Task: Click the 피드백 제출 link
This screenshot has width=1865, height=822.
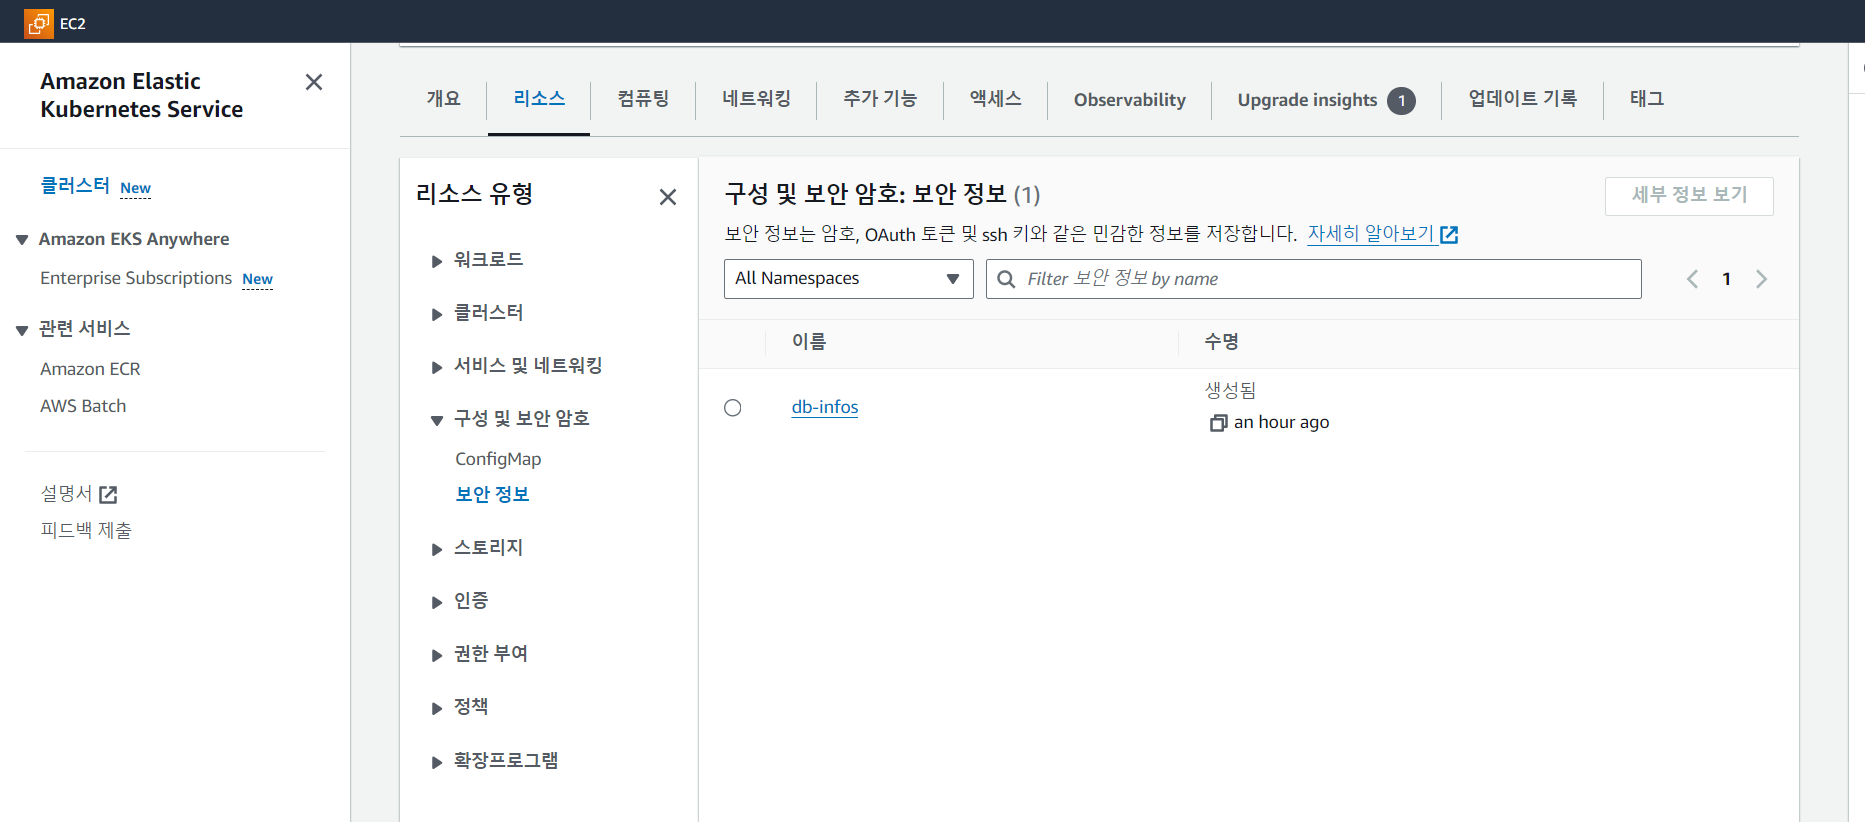Action: (x=86, y=531)
